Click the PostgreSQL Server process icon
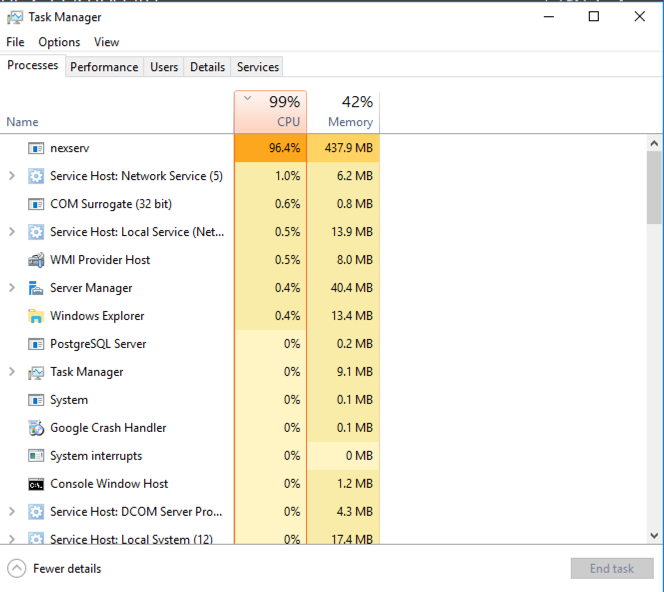The width and height of the screenshot is (664, 592). point(36,344)
